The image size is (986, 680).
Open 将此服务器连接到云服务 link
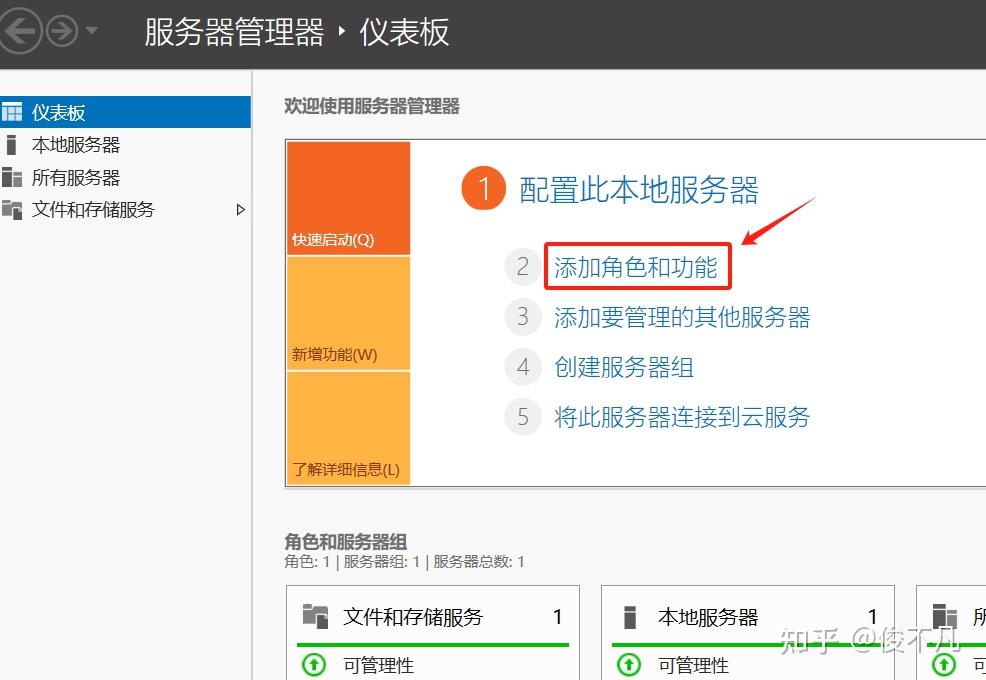click(x=682, y=416)
